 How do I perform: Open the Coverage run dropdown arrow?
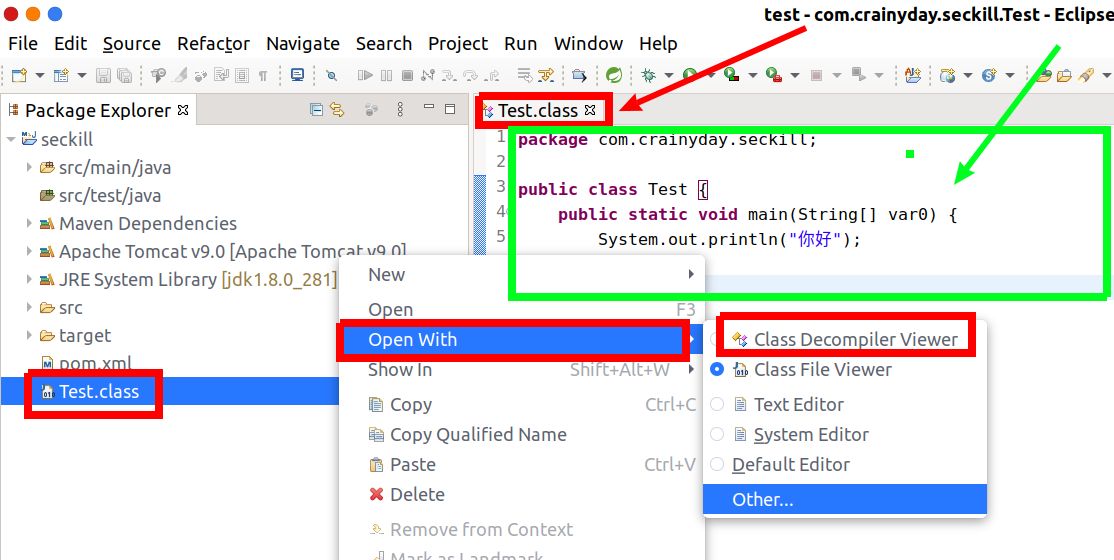(752, 75)
